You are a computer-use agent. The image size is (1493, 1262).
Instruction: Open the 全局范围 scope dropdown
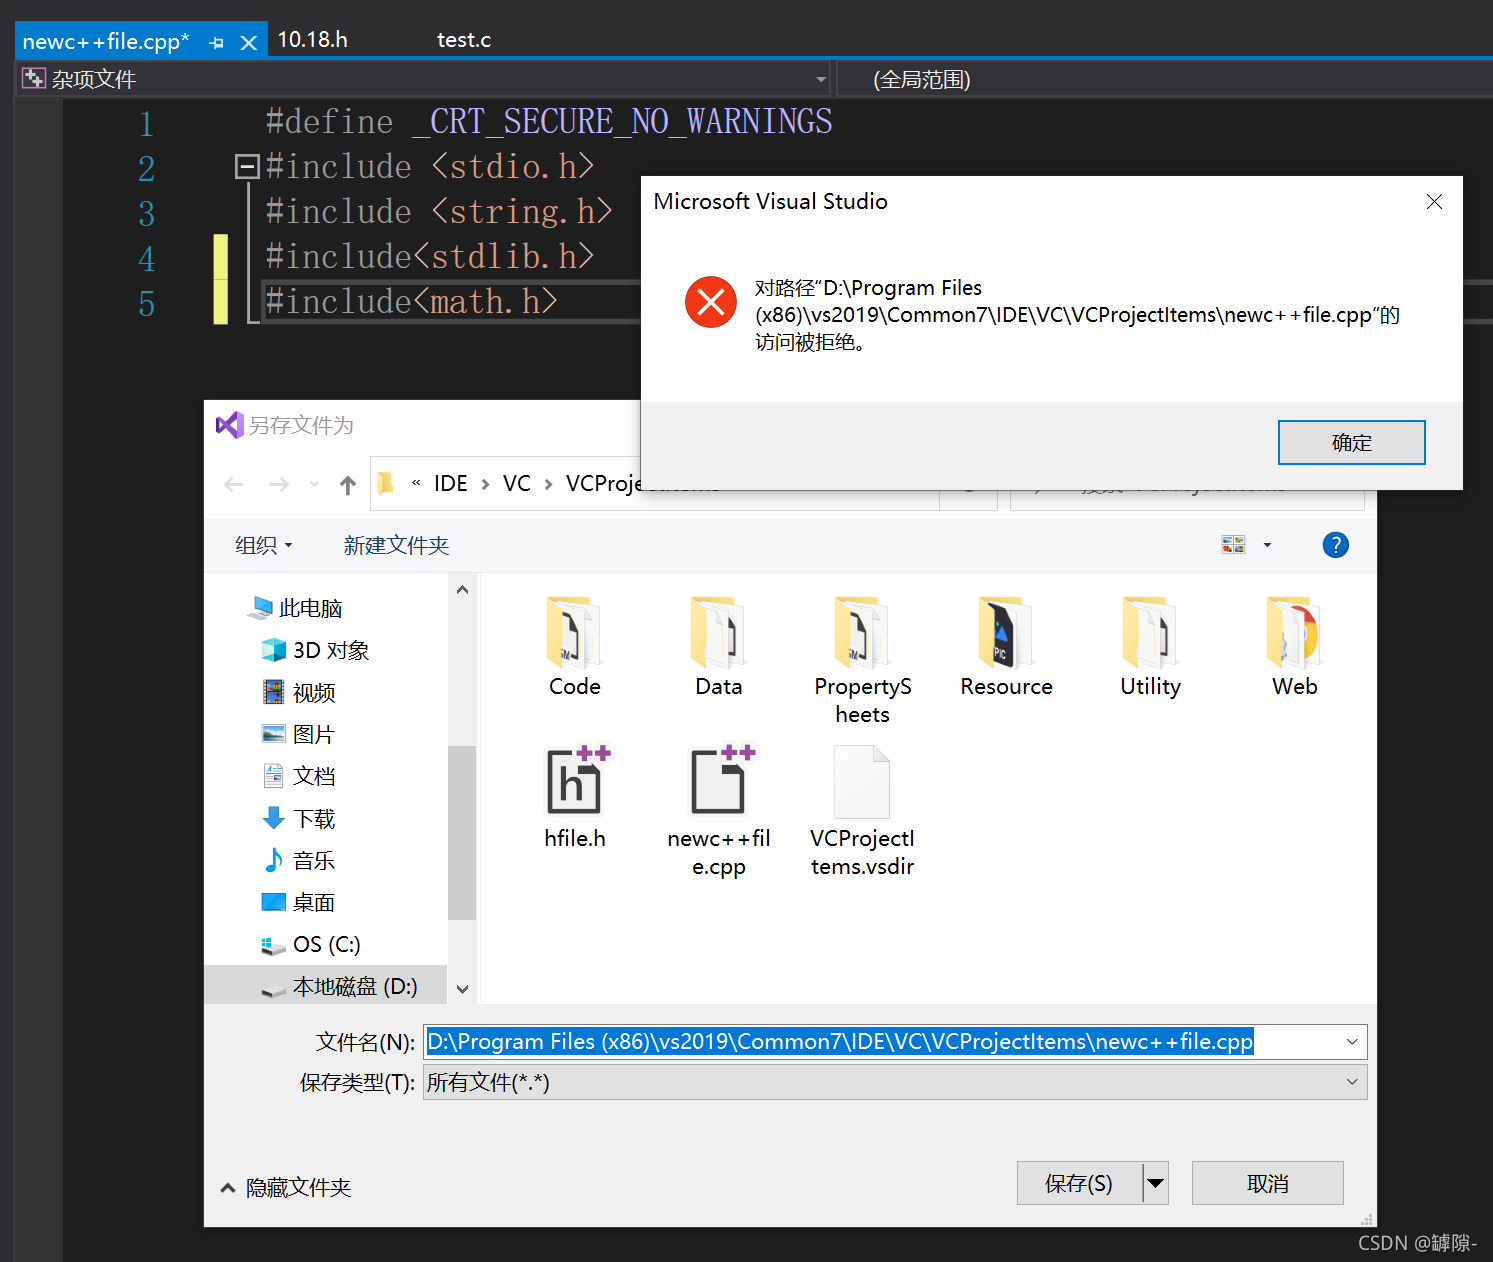(1164, 79)
